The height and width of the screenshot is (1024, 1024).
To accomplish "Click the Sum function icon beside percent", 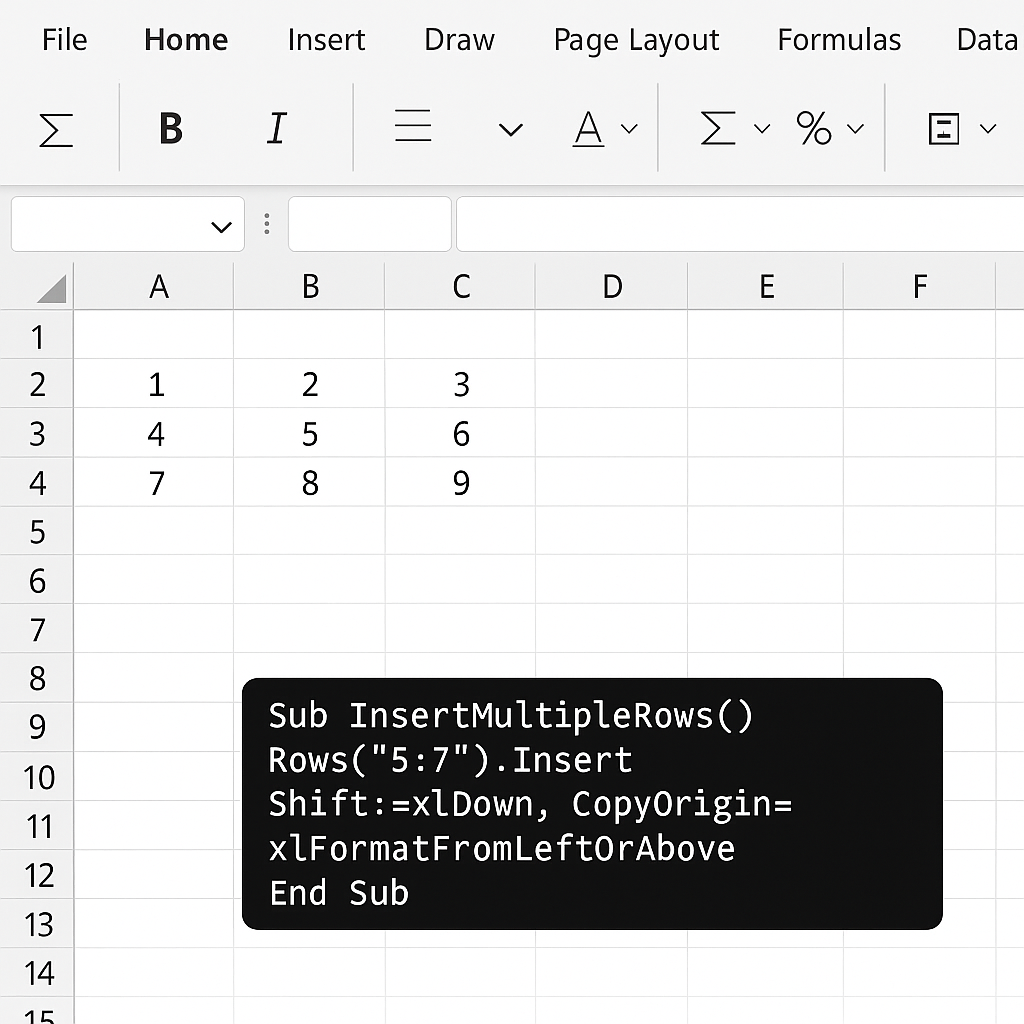I will (x=718, y=128).
